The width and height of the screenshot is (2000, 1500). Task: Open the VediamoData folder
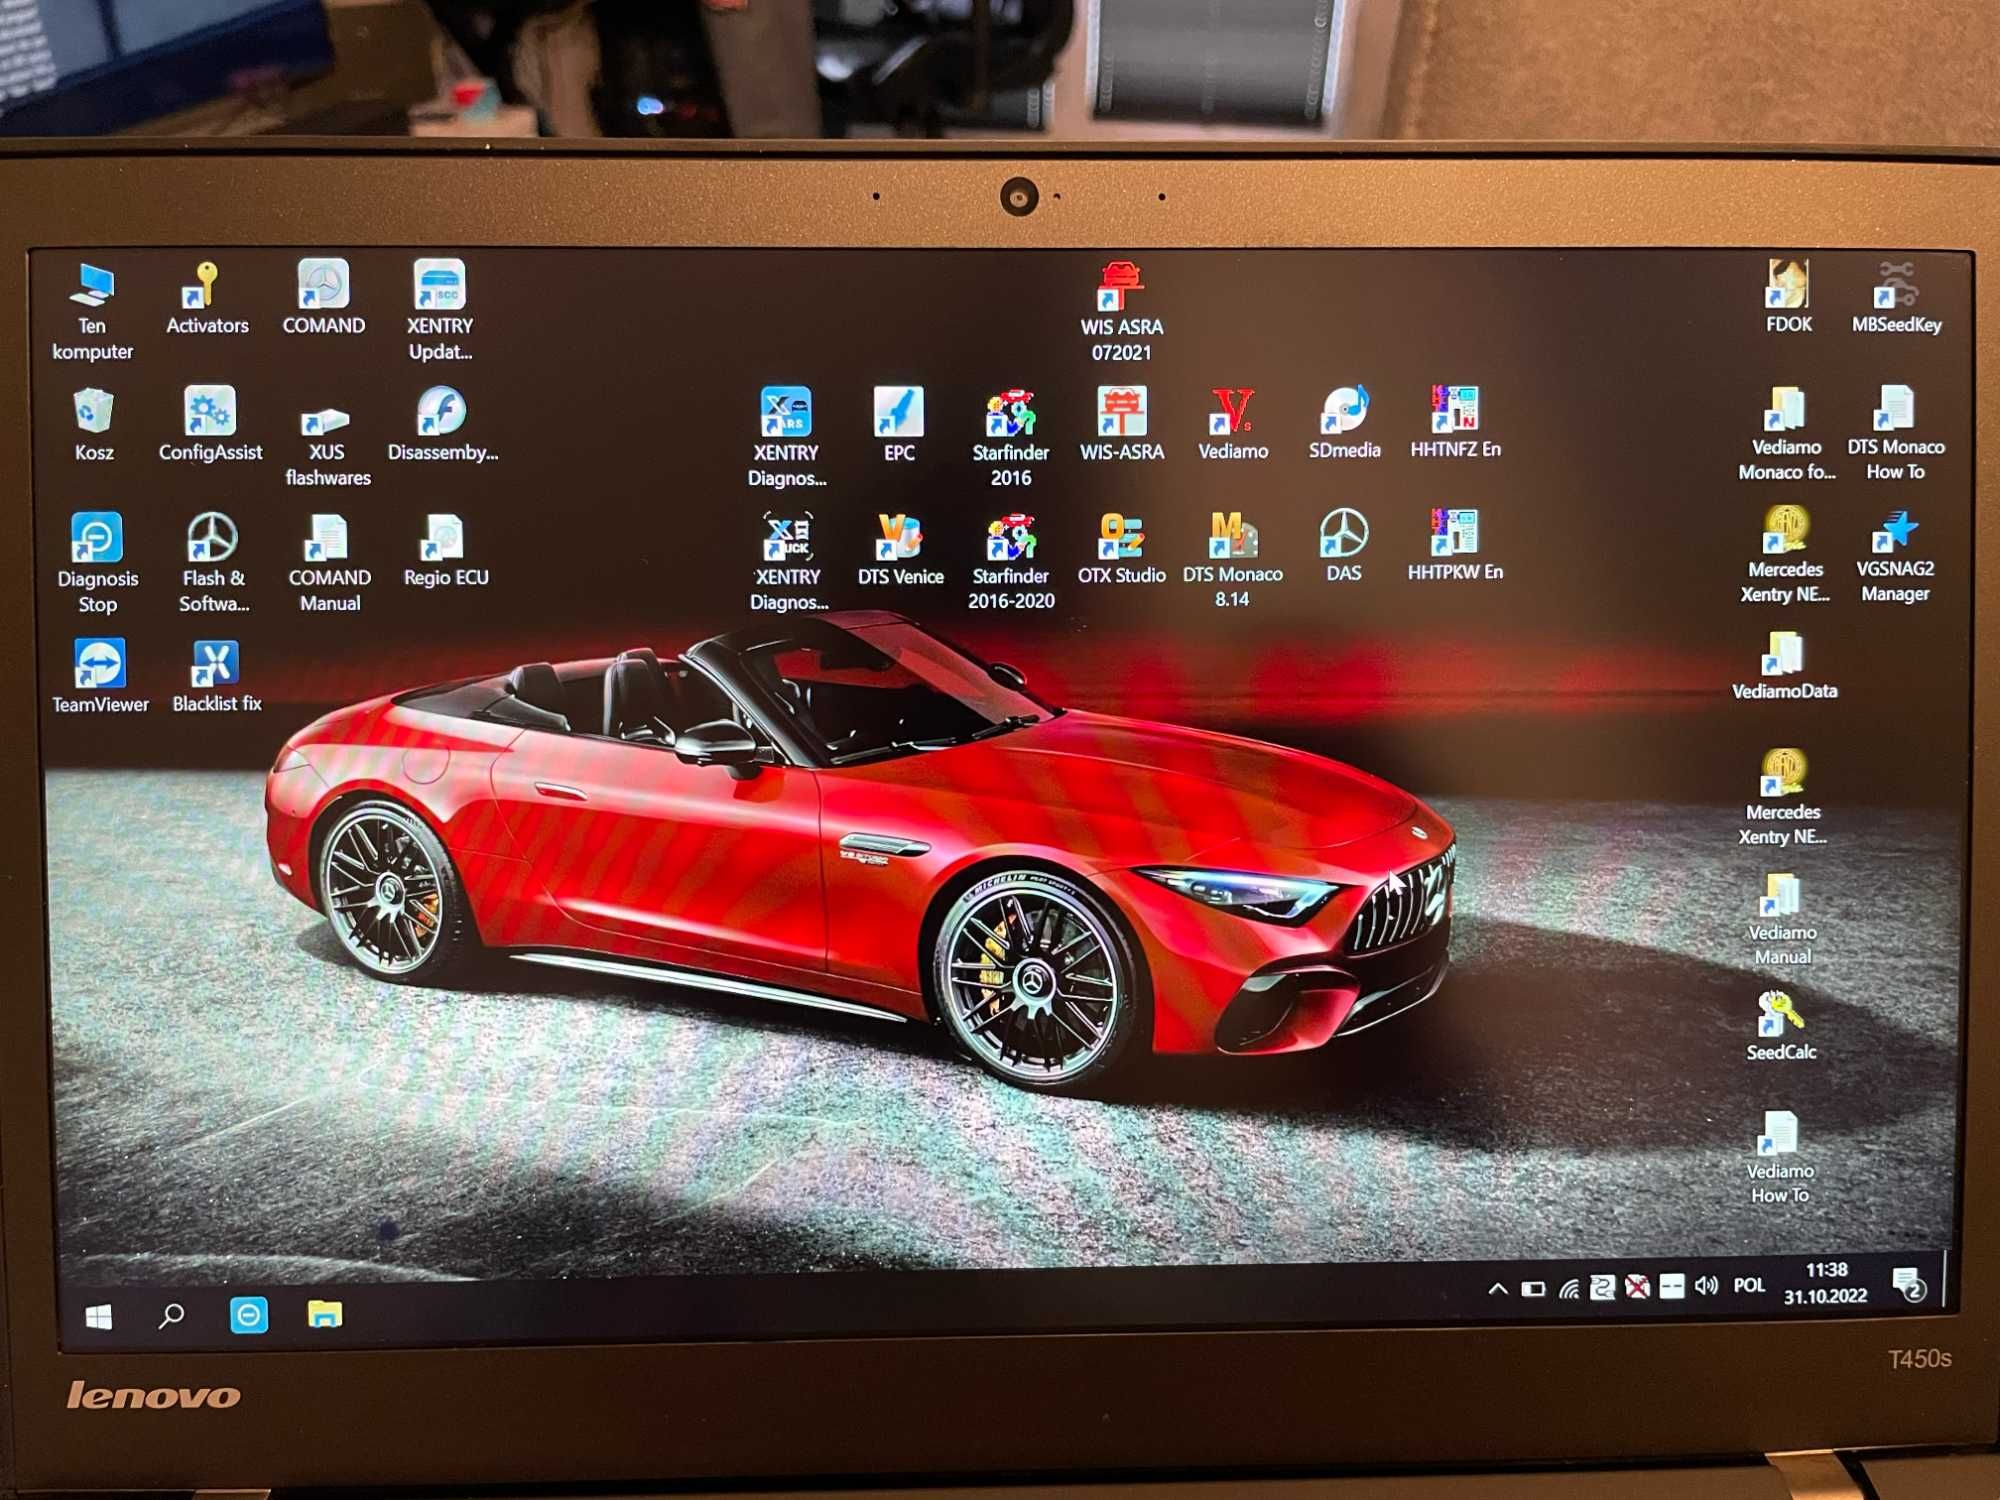click(1784, 666)
